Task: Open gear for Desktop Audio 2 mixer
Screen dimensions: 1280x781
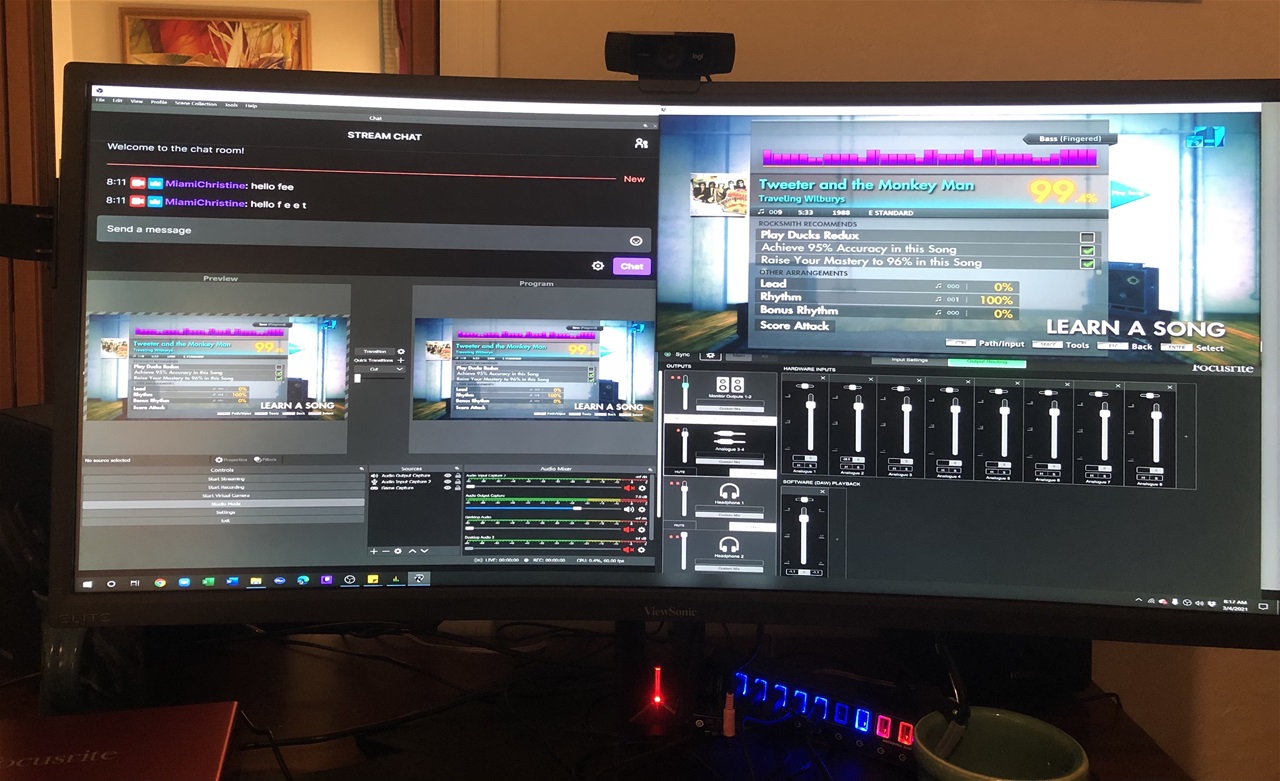Action: [x=642, y=550]
